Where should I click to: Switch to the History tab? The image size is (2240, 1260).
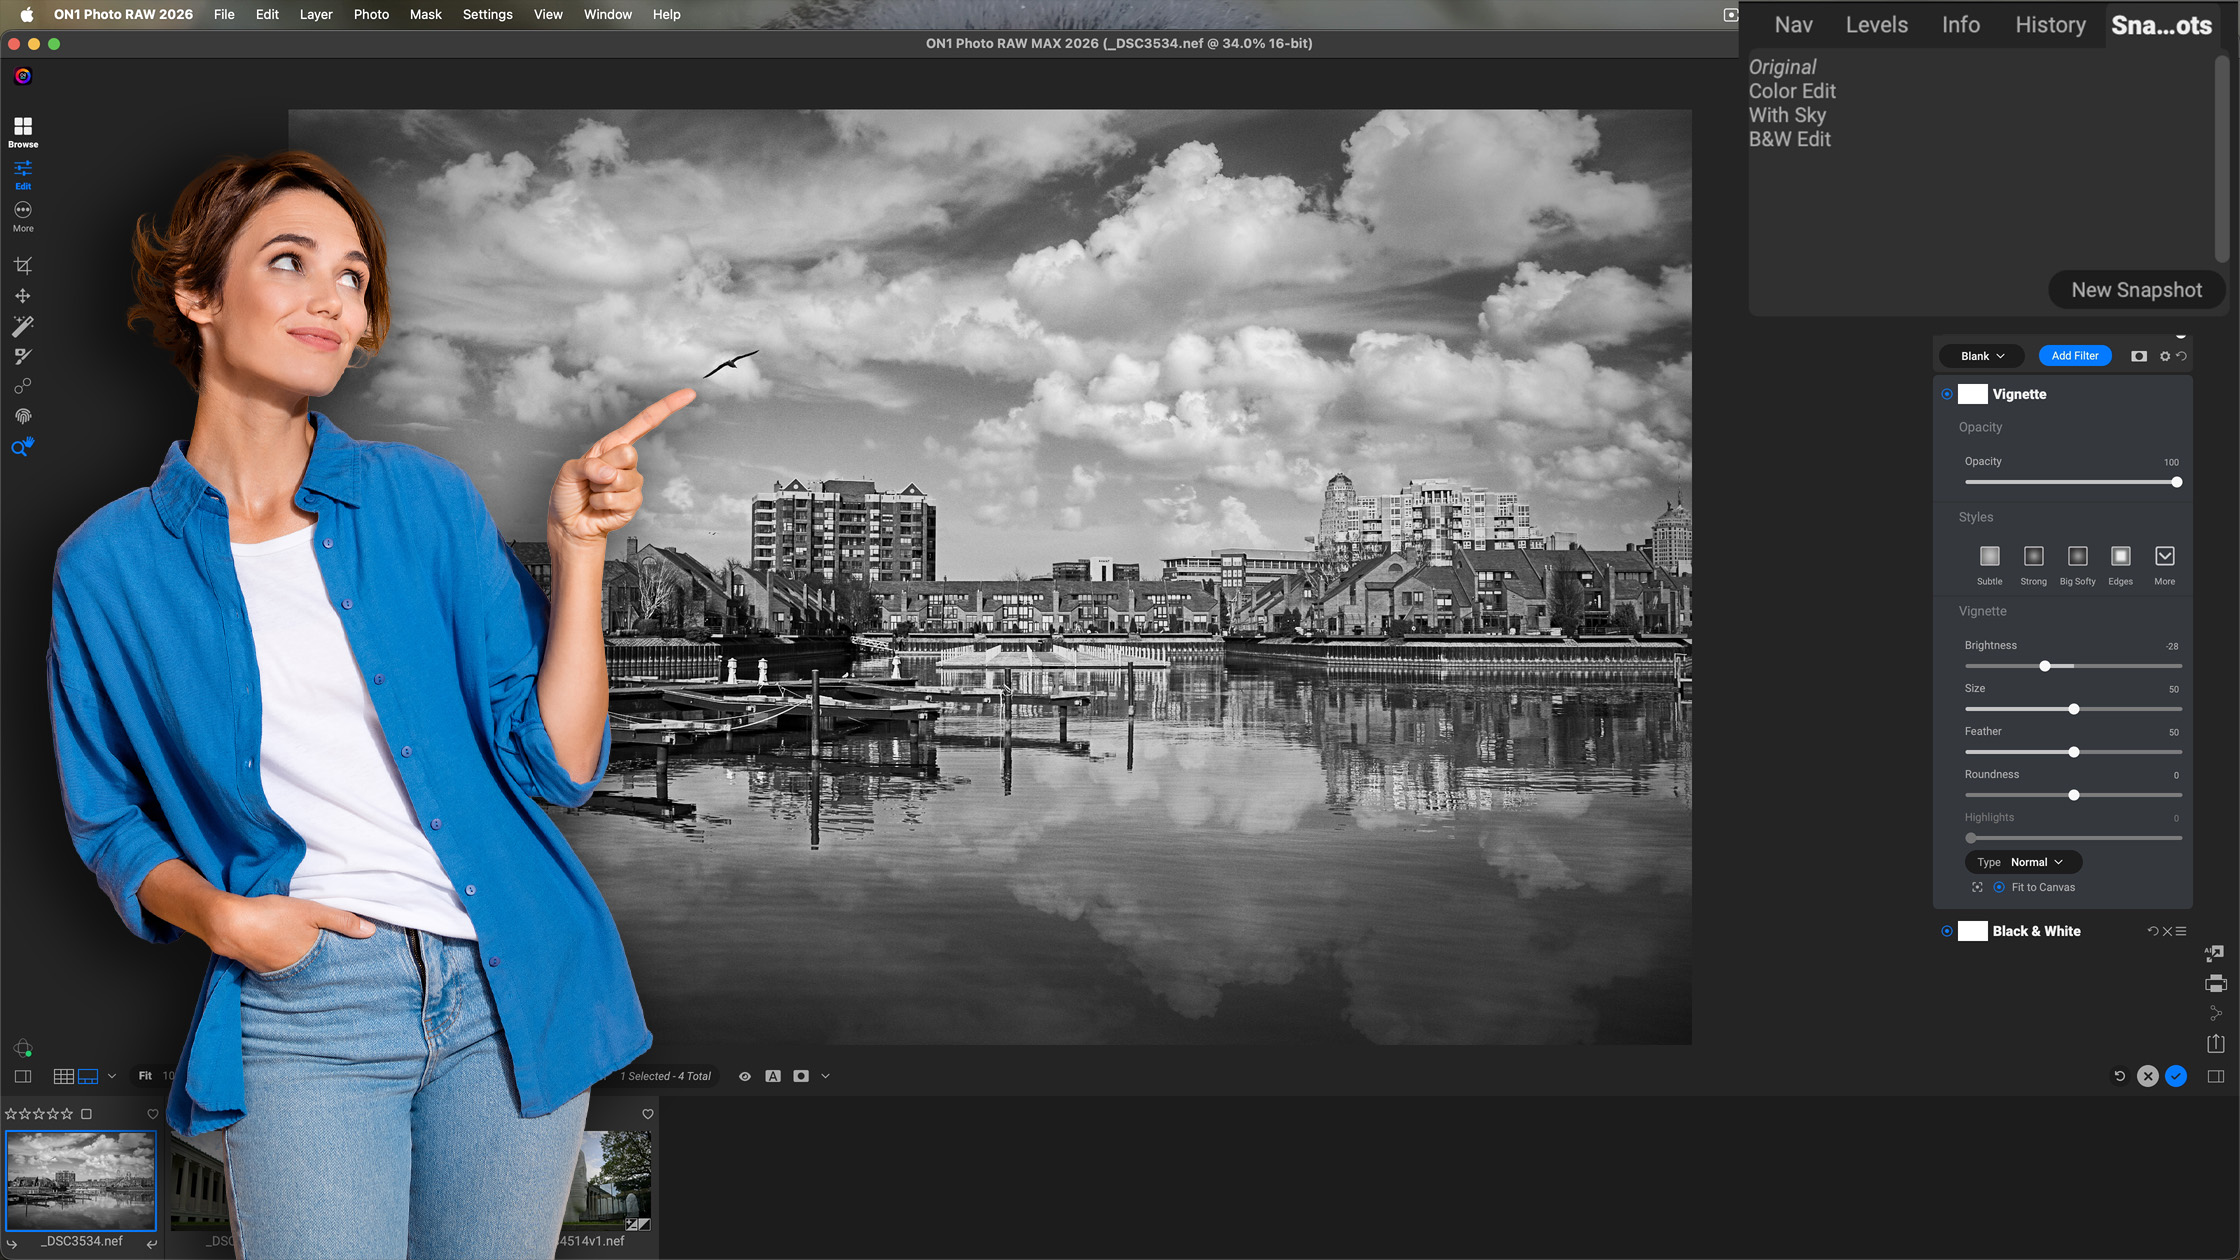(x=2049, y=24)
